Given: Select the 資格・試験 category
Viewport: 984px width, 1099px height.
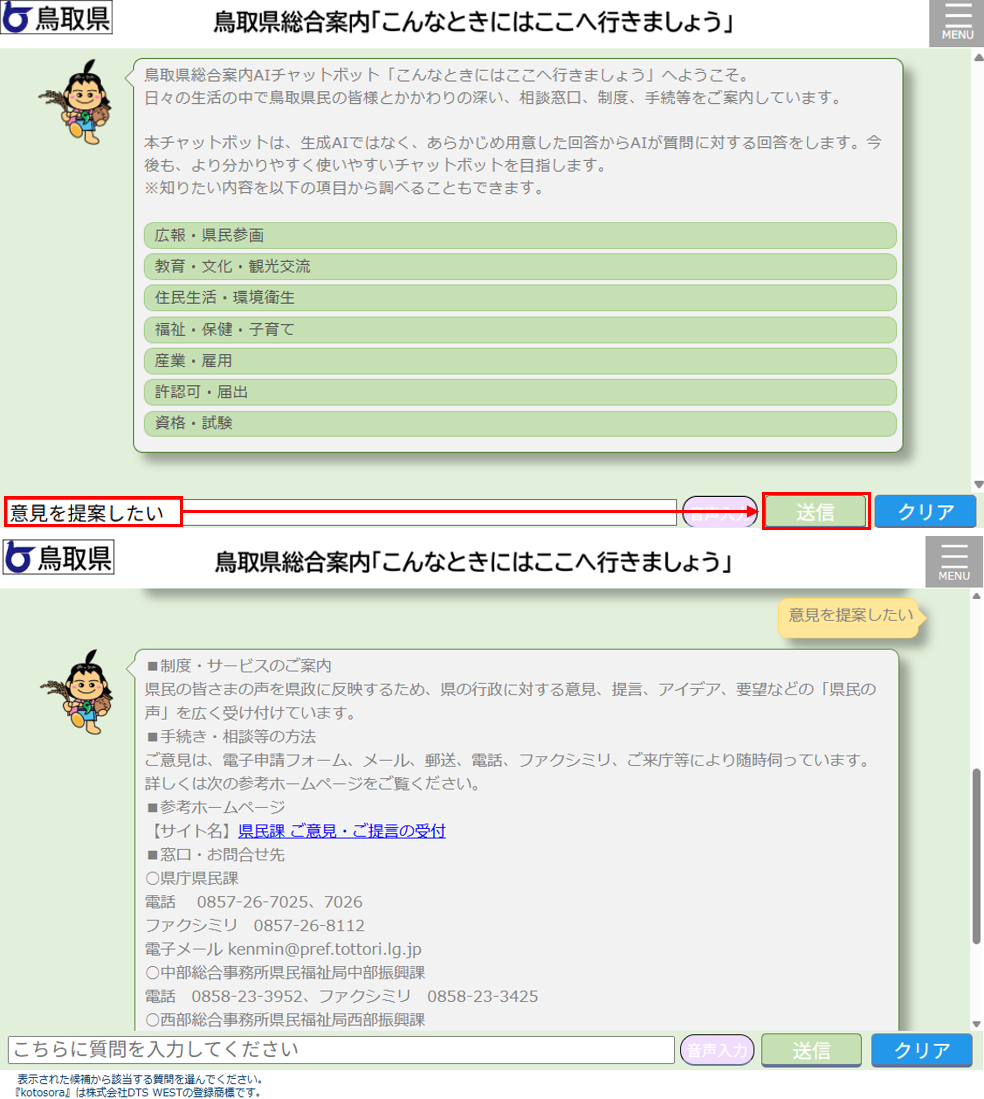Looking at the screenshot, I should 519,423.
